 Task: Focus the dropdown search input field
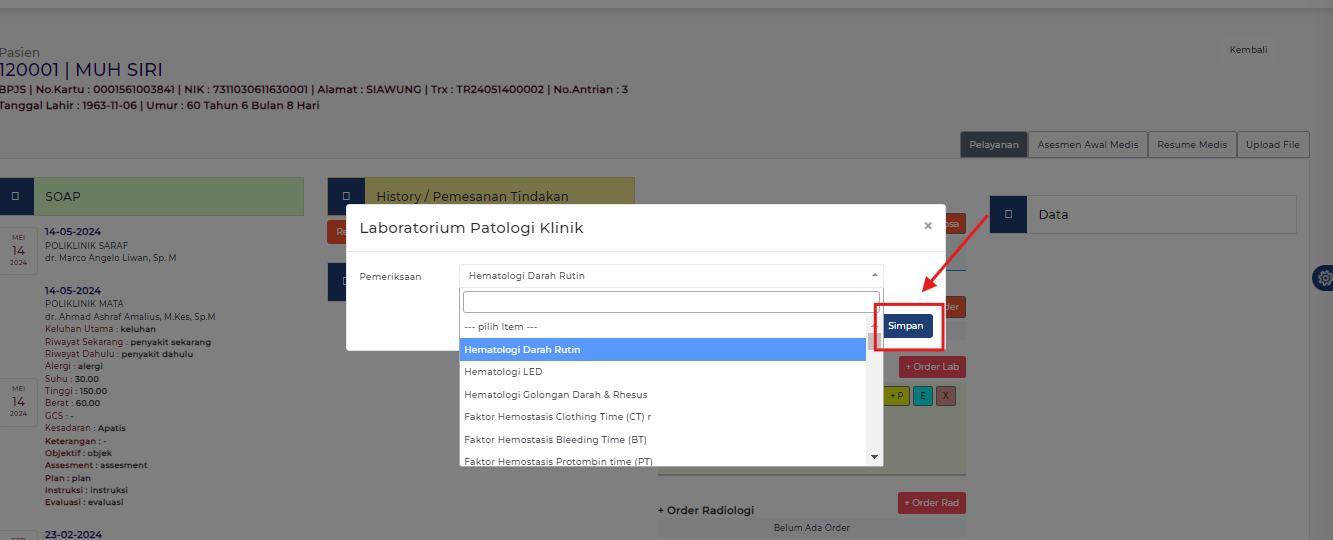(x=670, y=302)
